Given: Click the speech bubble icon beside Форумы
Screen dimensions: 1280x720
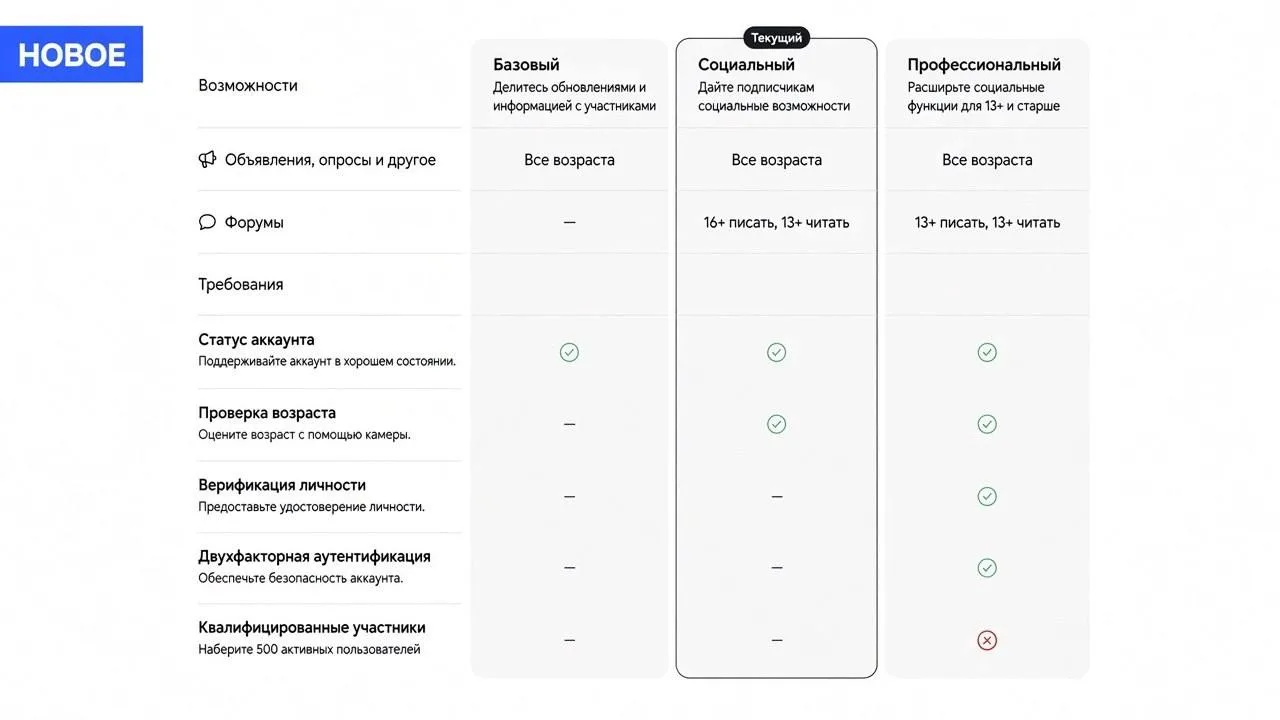Looking at the screenshot, I should pyautogui.click(x=207, y=222).
